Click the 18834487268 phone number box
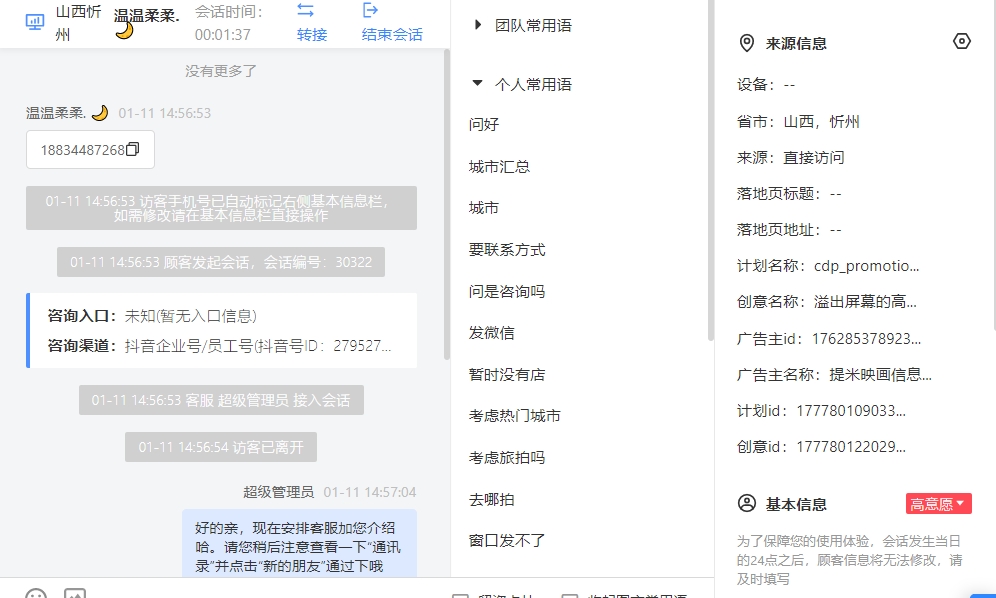This screenshot has width=996, height=598. 90,150
